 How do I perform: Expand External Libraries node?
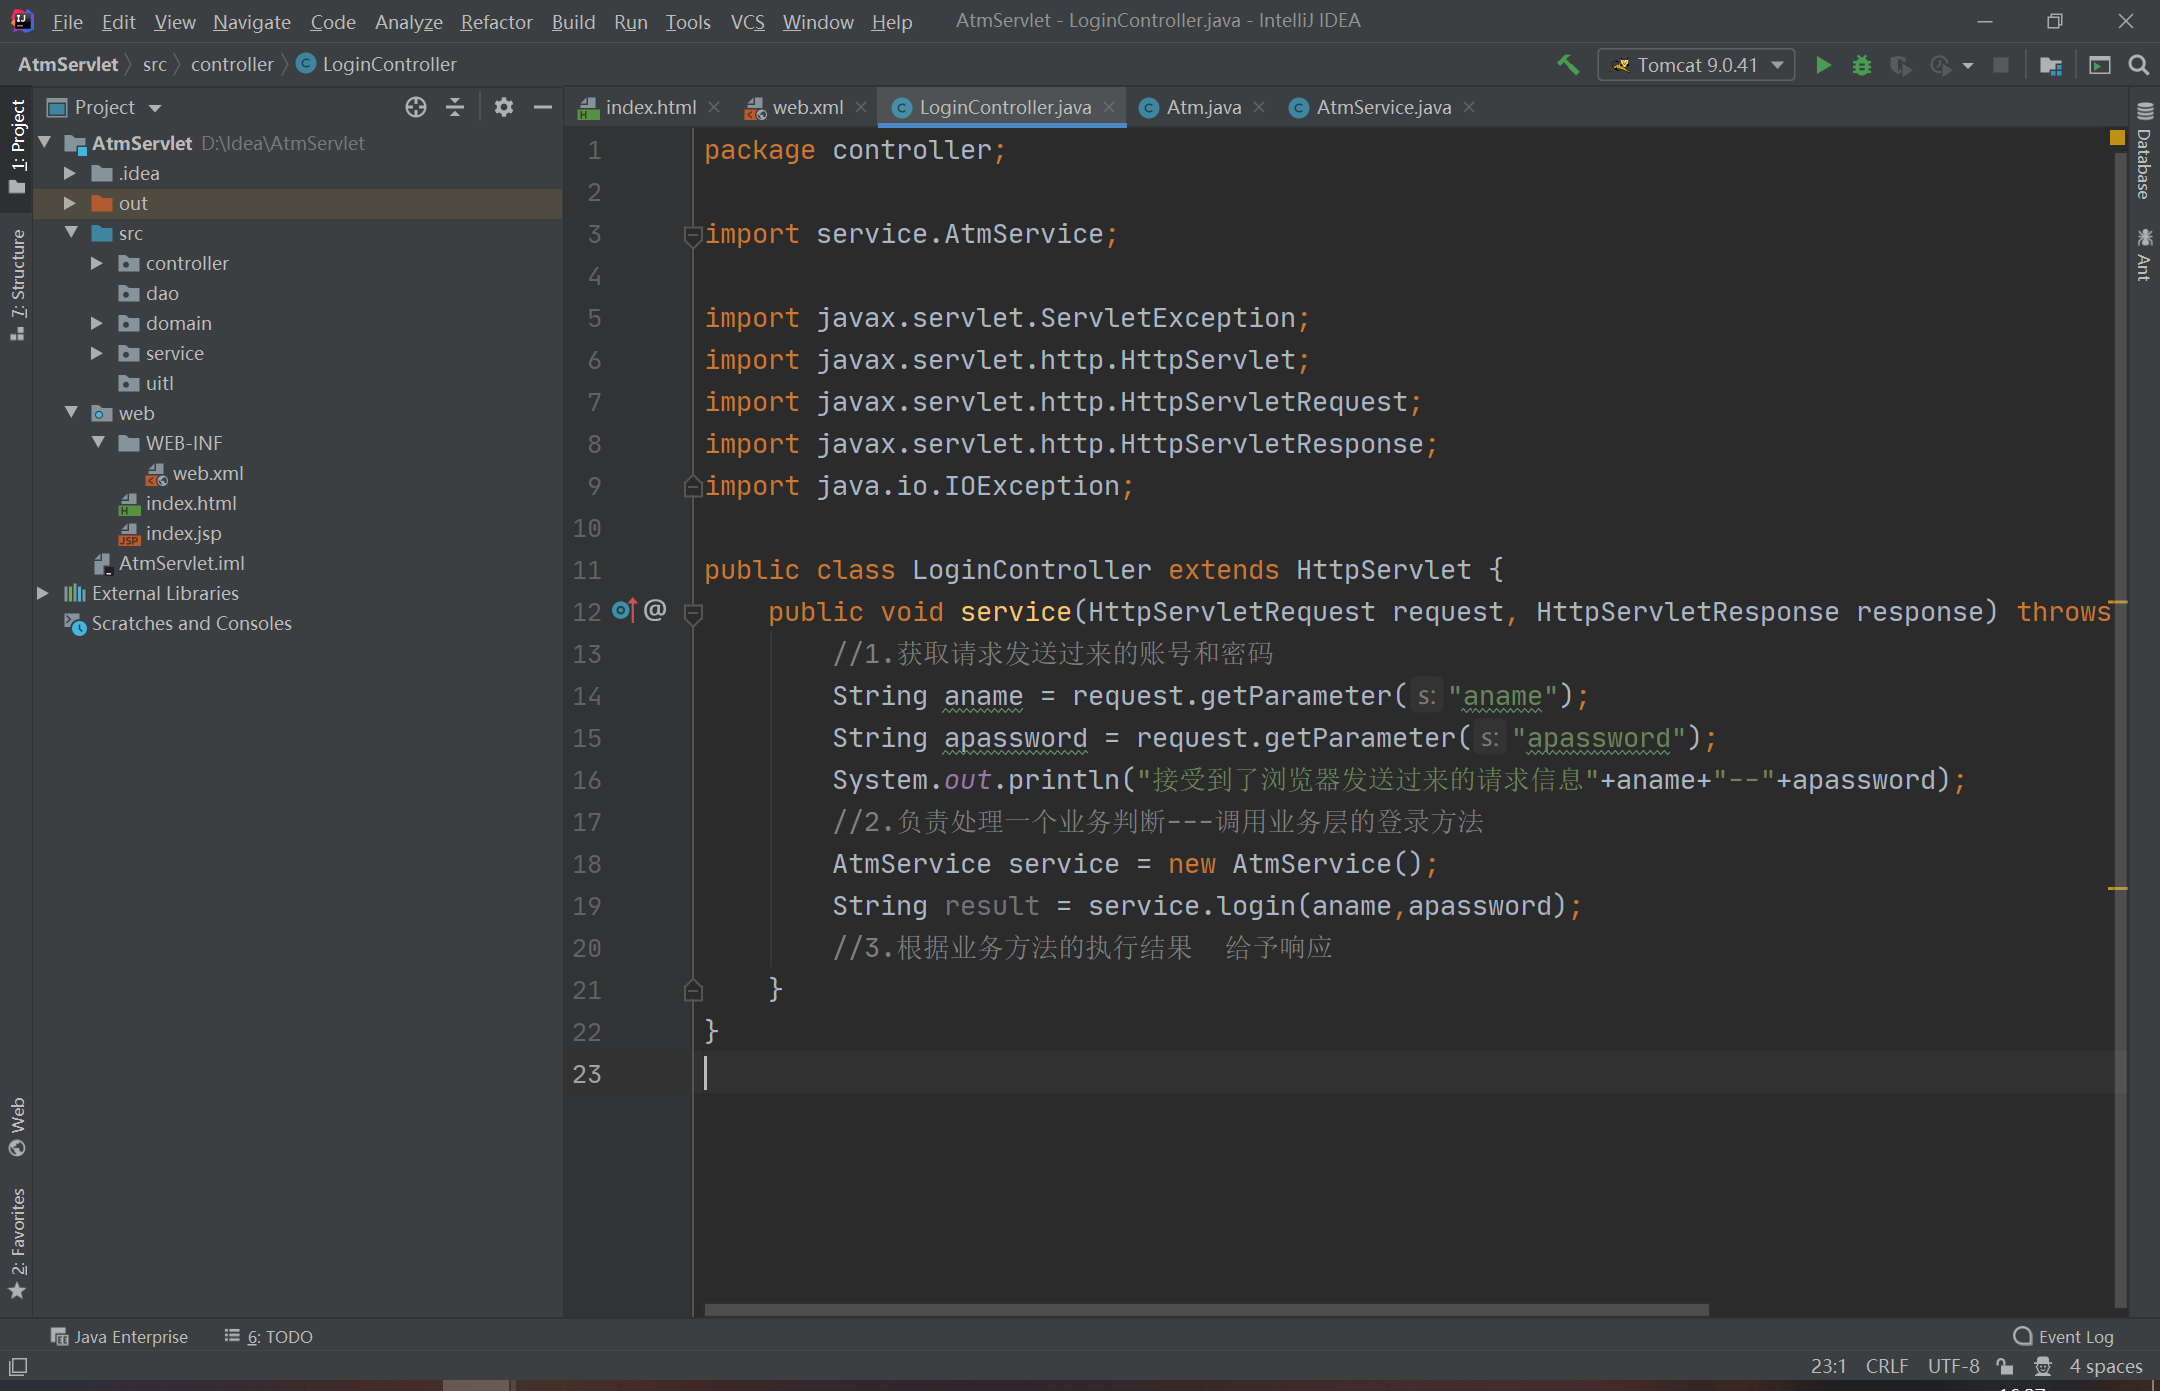click(43, 593)
